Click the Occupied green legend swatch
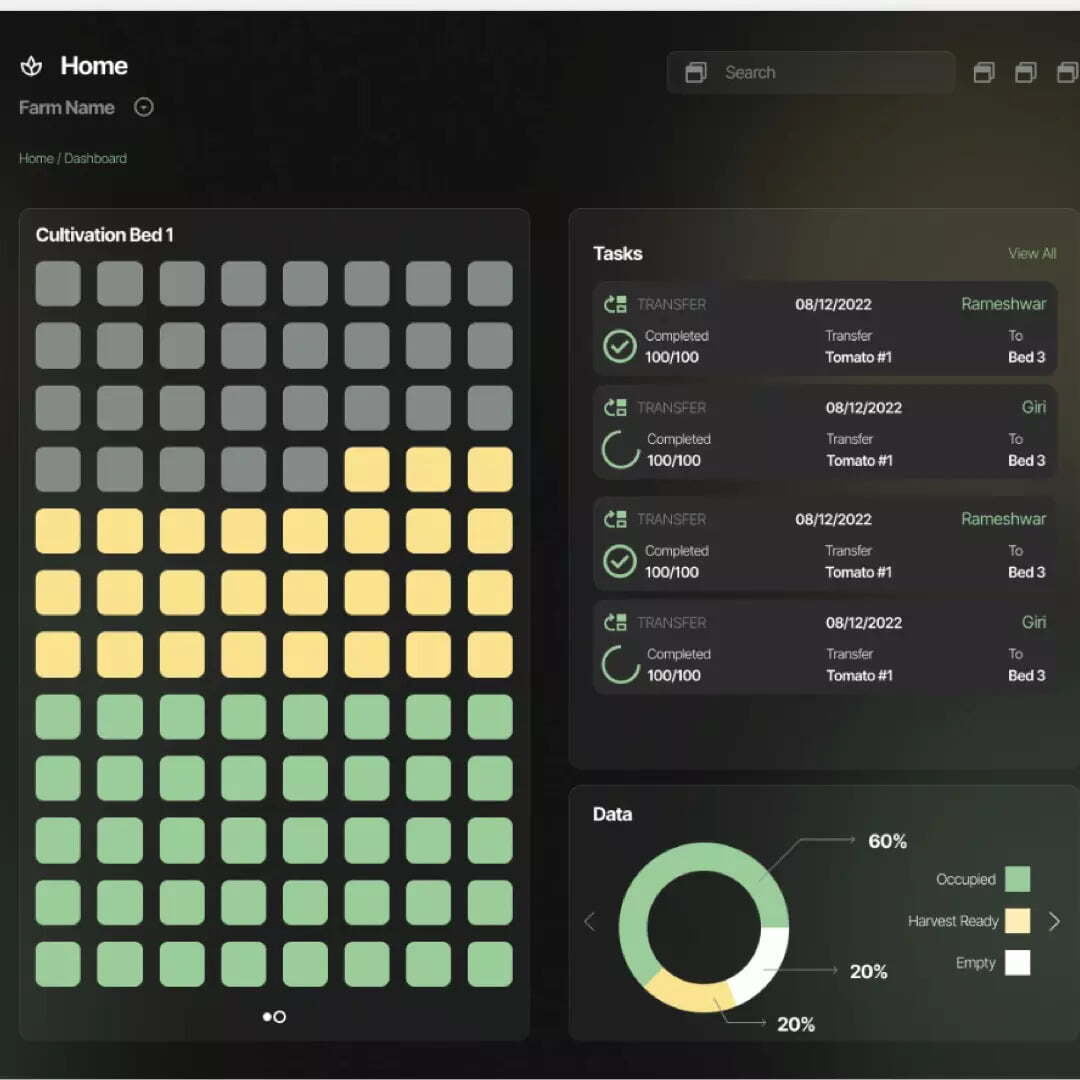The image size is (1080, 1080). click(x=1017, y=879)
